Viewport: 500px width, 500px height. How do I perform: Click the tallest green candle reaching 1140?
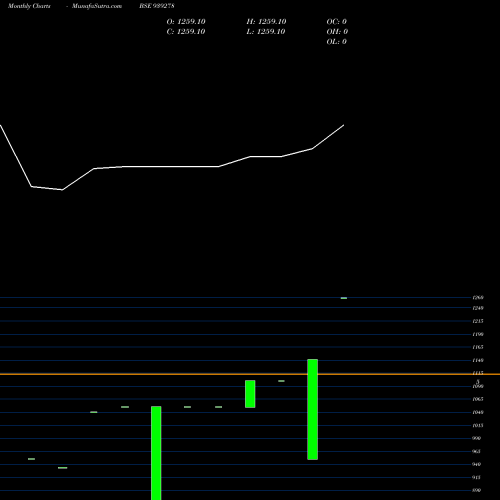tap(312, 409)
